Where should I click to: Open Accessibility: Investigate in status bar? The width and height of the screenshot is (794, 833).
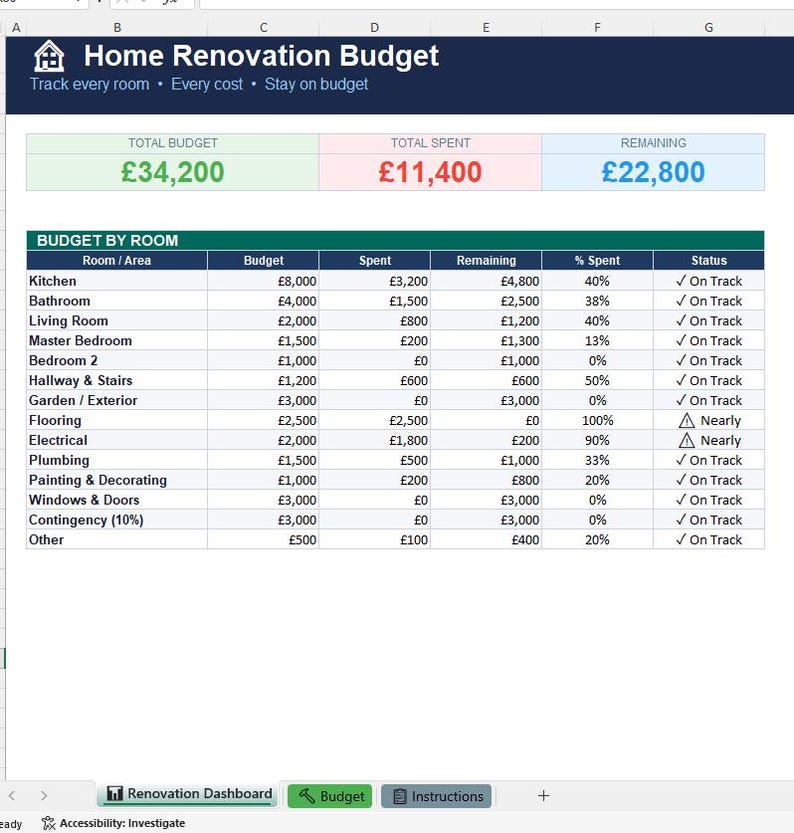coord(114,823)
